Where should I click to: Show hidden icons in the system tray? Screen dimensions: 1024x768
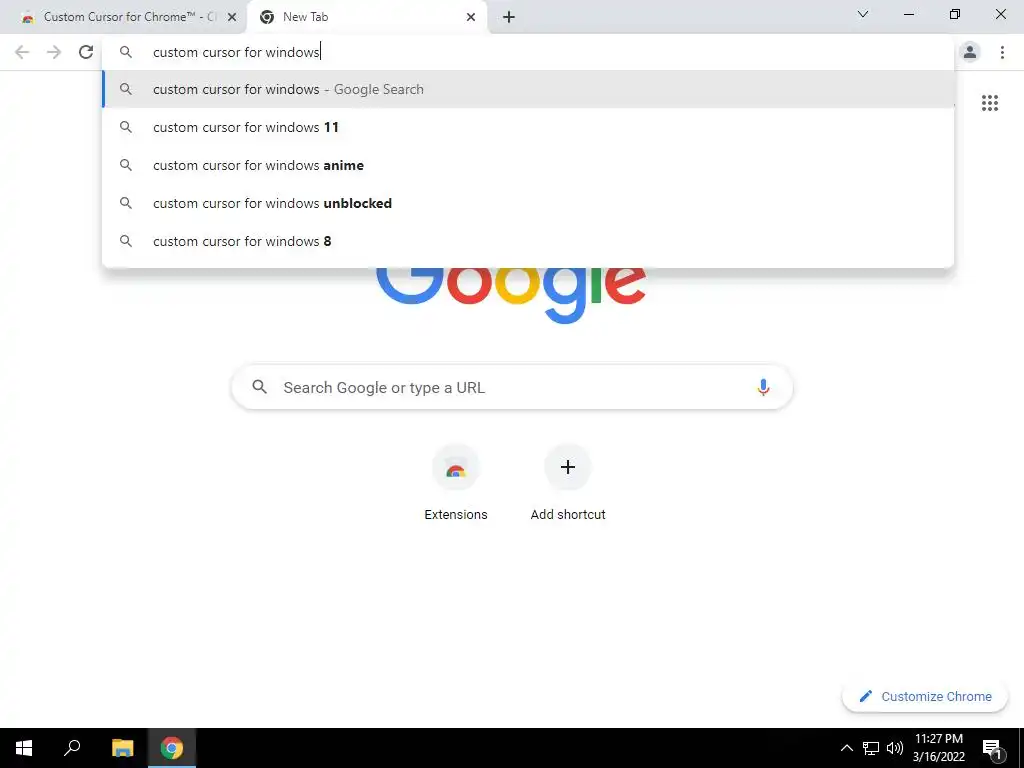(x=846, y=748)
